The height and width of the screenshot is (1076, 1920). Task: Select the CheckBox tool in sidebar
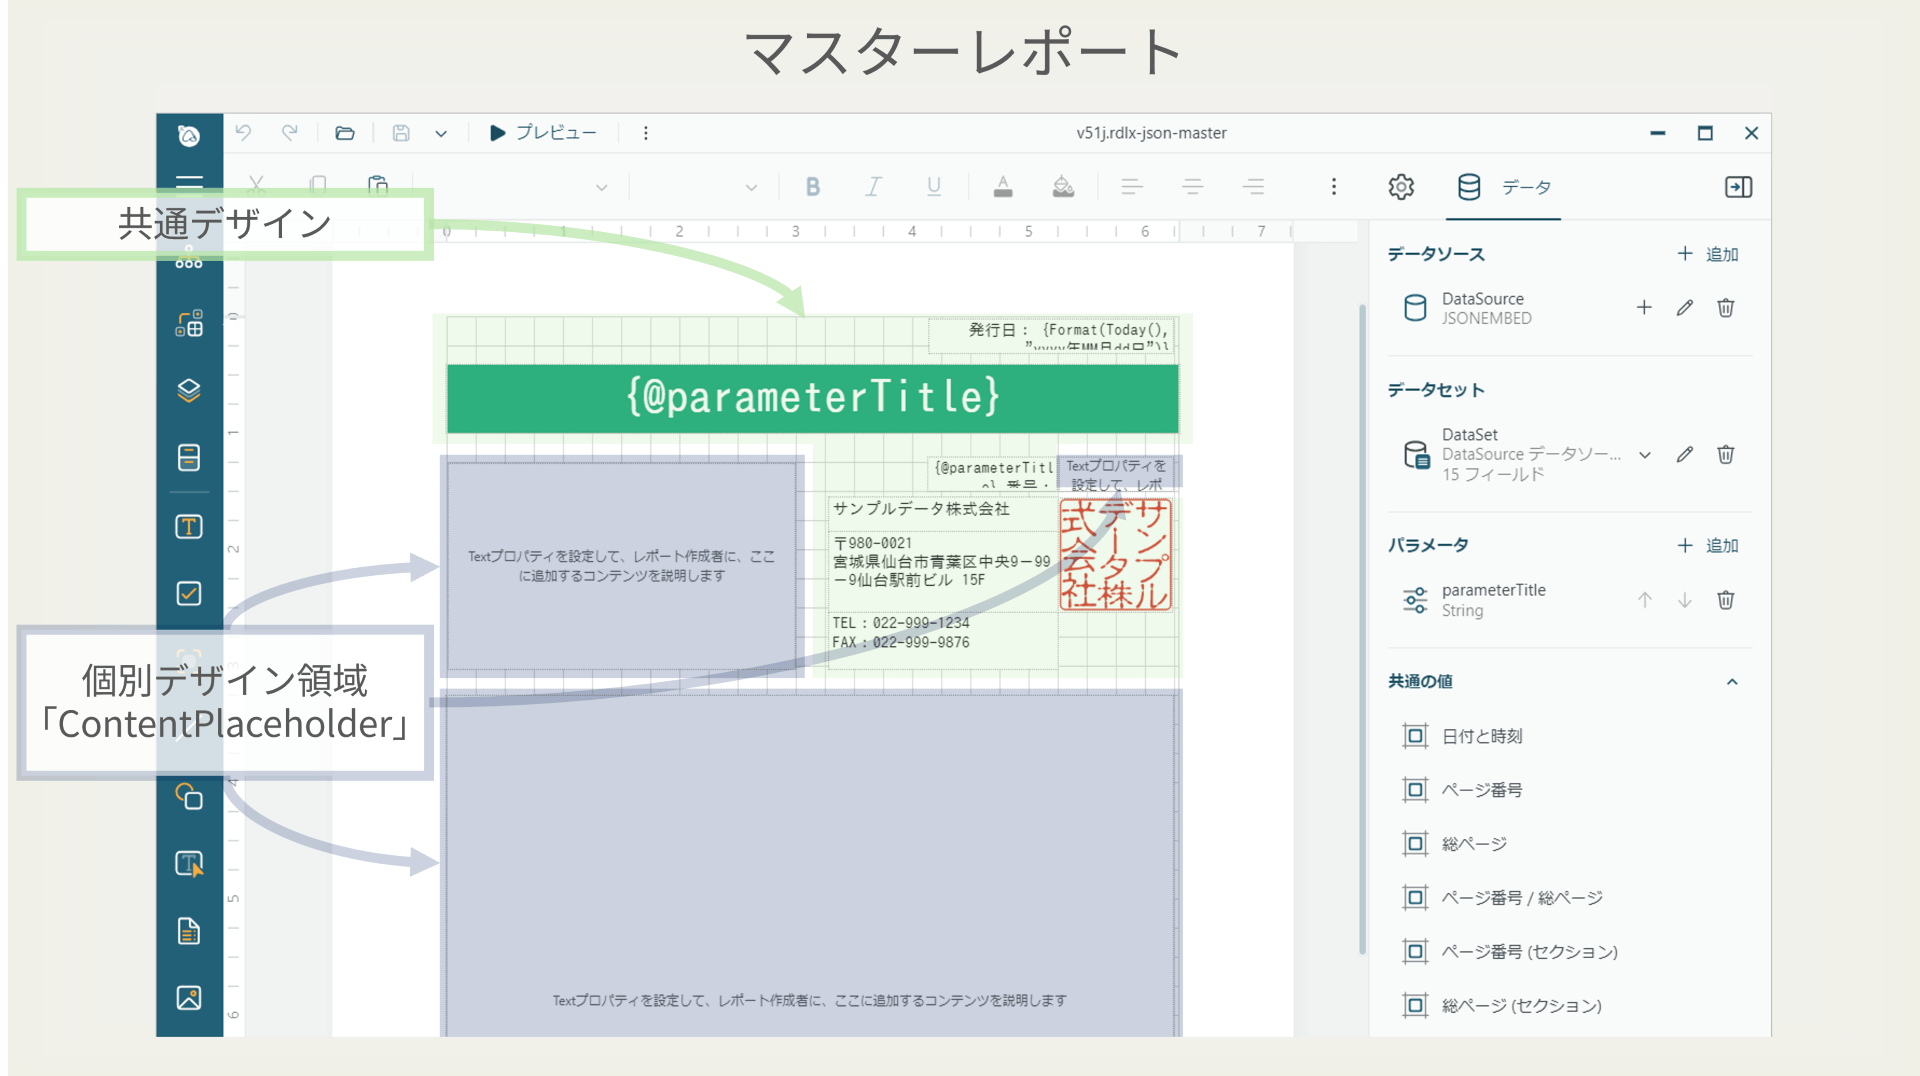click(189, 594)
